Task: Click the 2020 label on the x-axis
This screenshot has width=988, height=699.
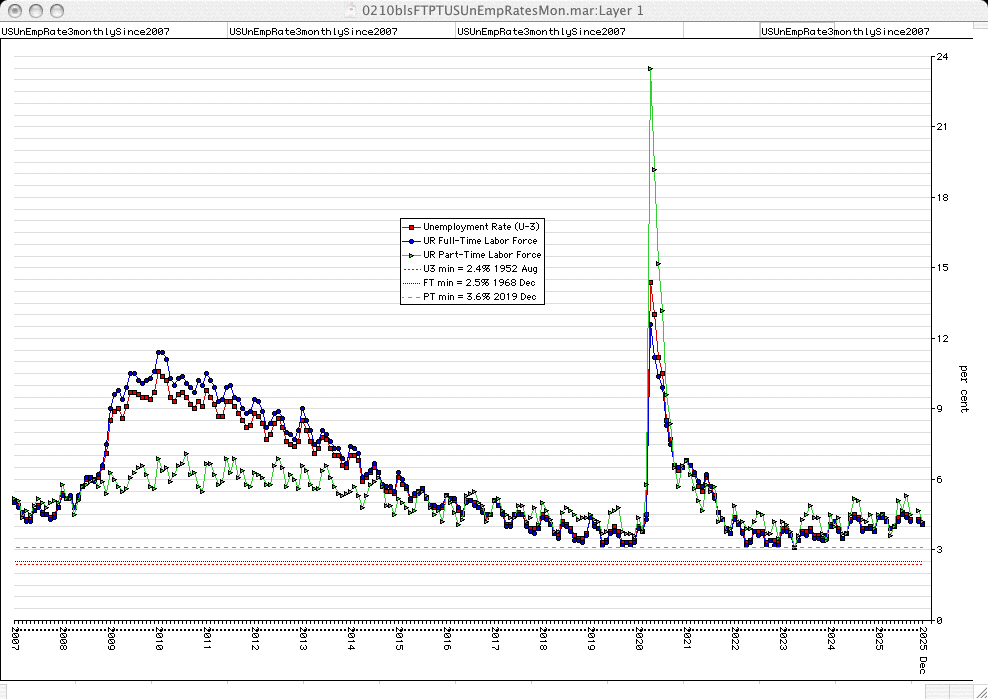Action: click(640, 639)
